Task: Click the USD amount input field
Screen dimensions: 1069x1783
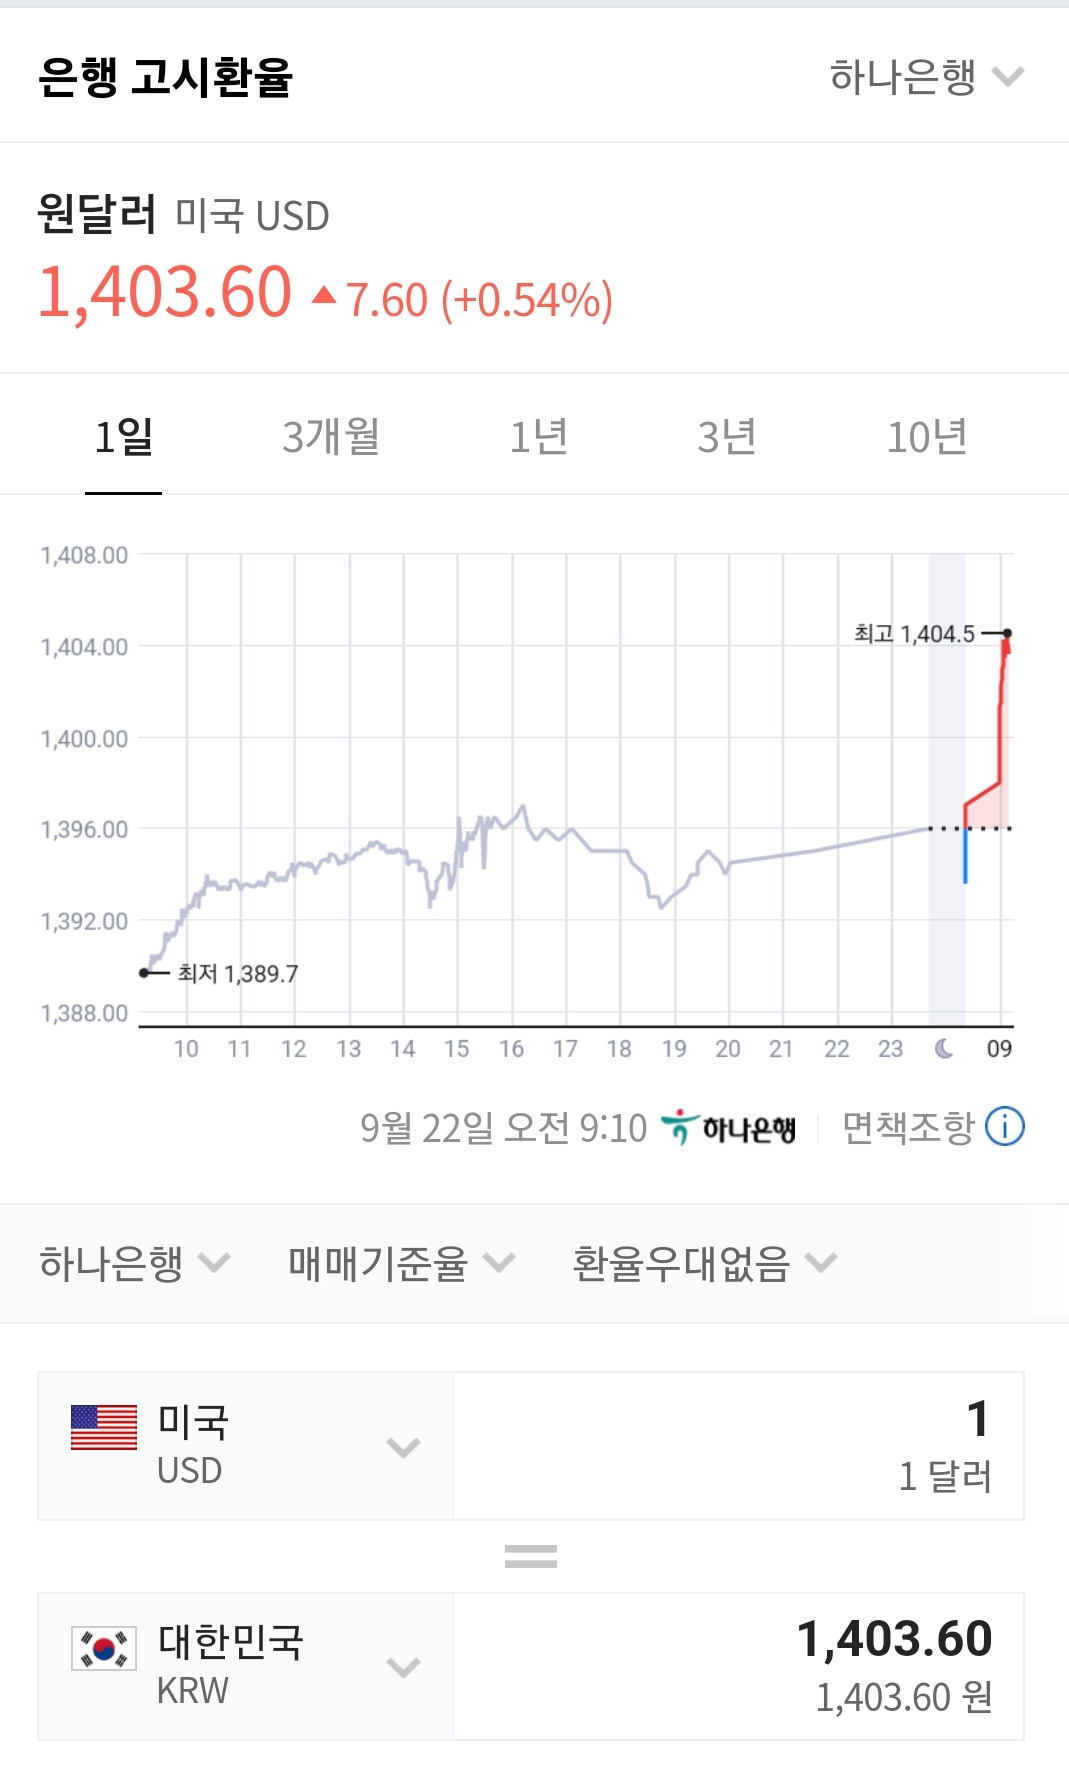Action: [x=738, y=1446]
